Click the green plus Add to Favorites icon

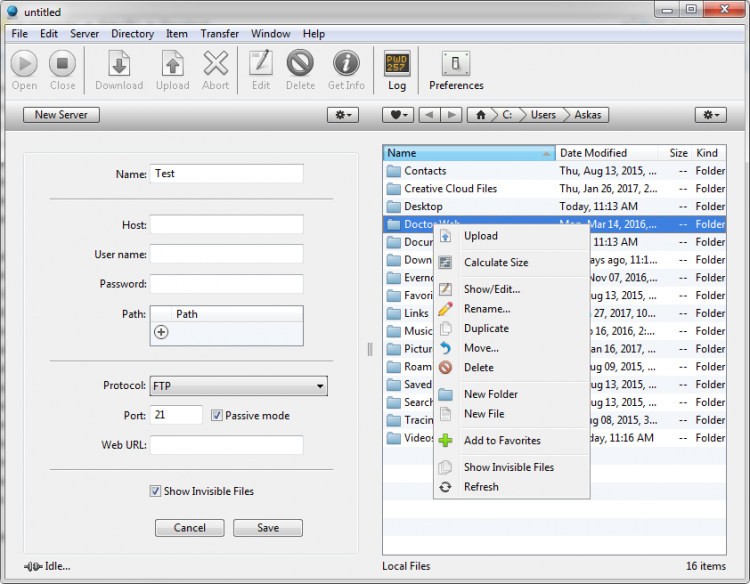pos(445,441)
